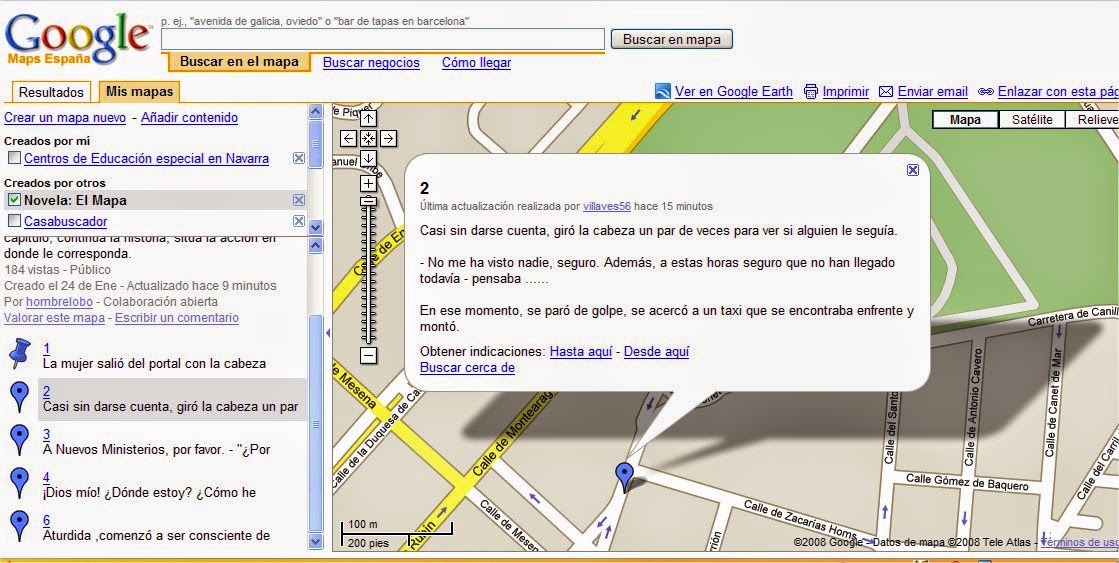Screen dimensions: 1119x563
Task: Remove Centros de Educación especial map with X
Action: tap(299, 158)
